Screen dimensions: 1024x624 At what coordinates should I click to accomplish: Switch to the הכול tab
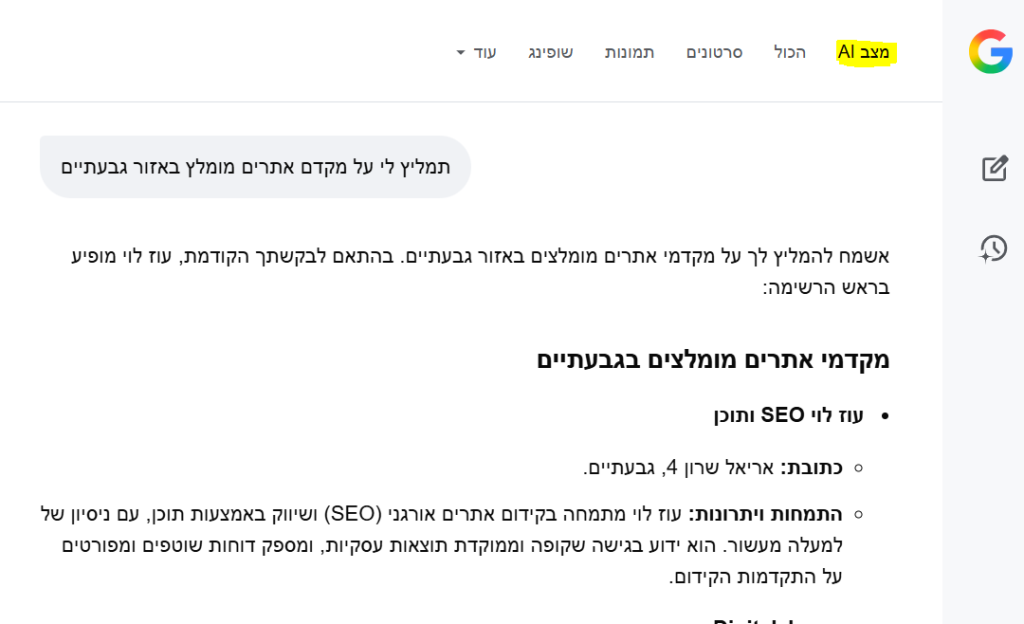click(792, 53)
